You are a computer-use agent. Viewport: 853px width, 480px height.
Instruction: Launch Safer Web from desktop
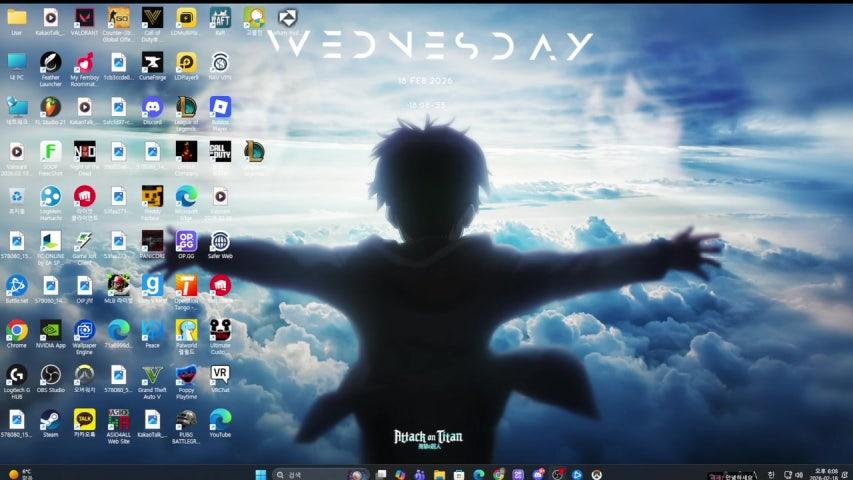tap(220, 245)
